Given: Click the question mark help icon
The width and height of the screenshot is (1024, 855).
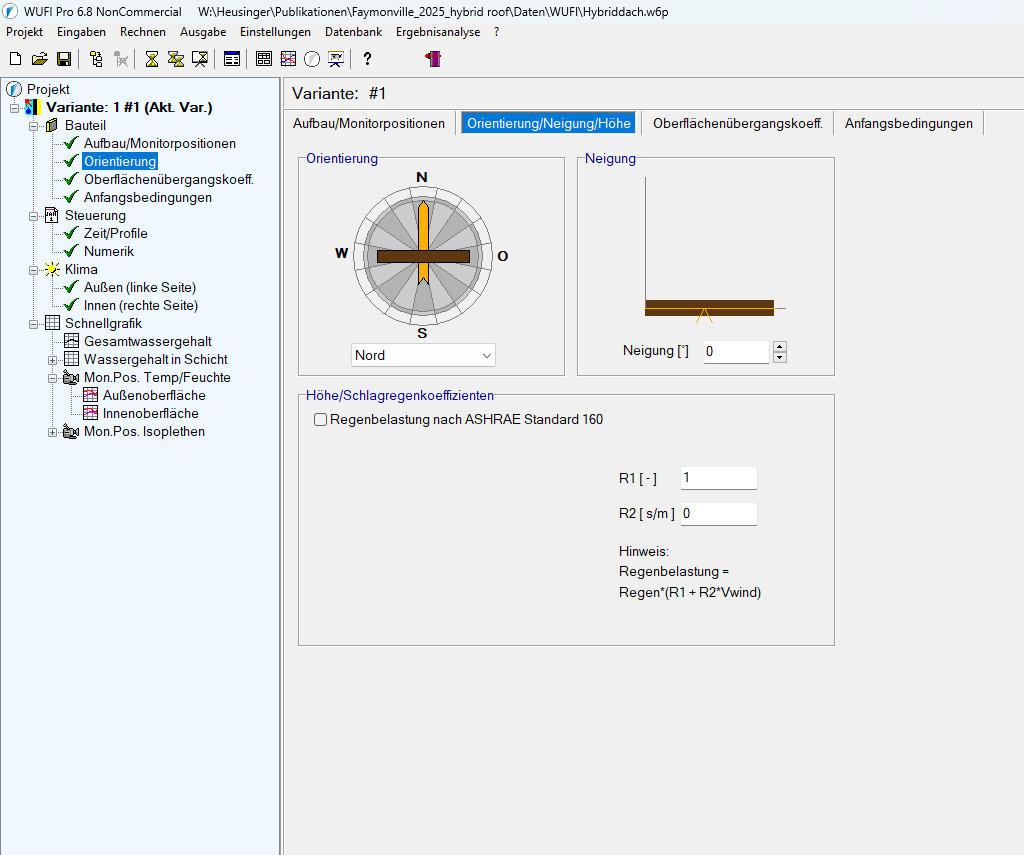Looking at the screenshot, I should (367, 59).
